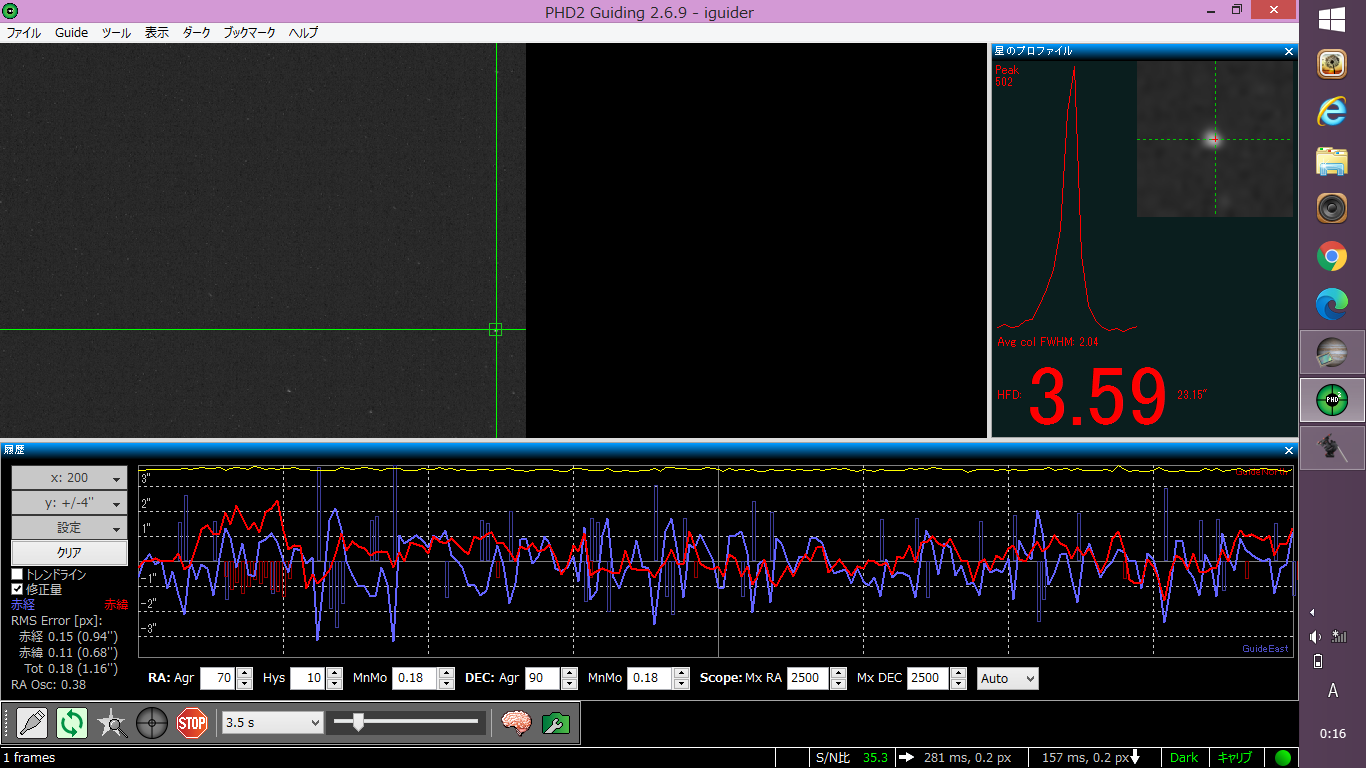Close the star profile panel
The image size is (1366, 768).
[1289, 51]
